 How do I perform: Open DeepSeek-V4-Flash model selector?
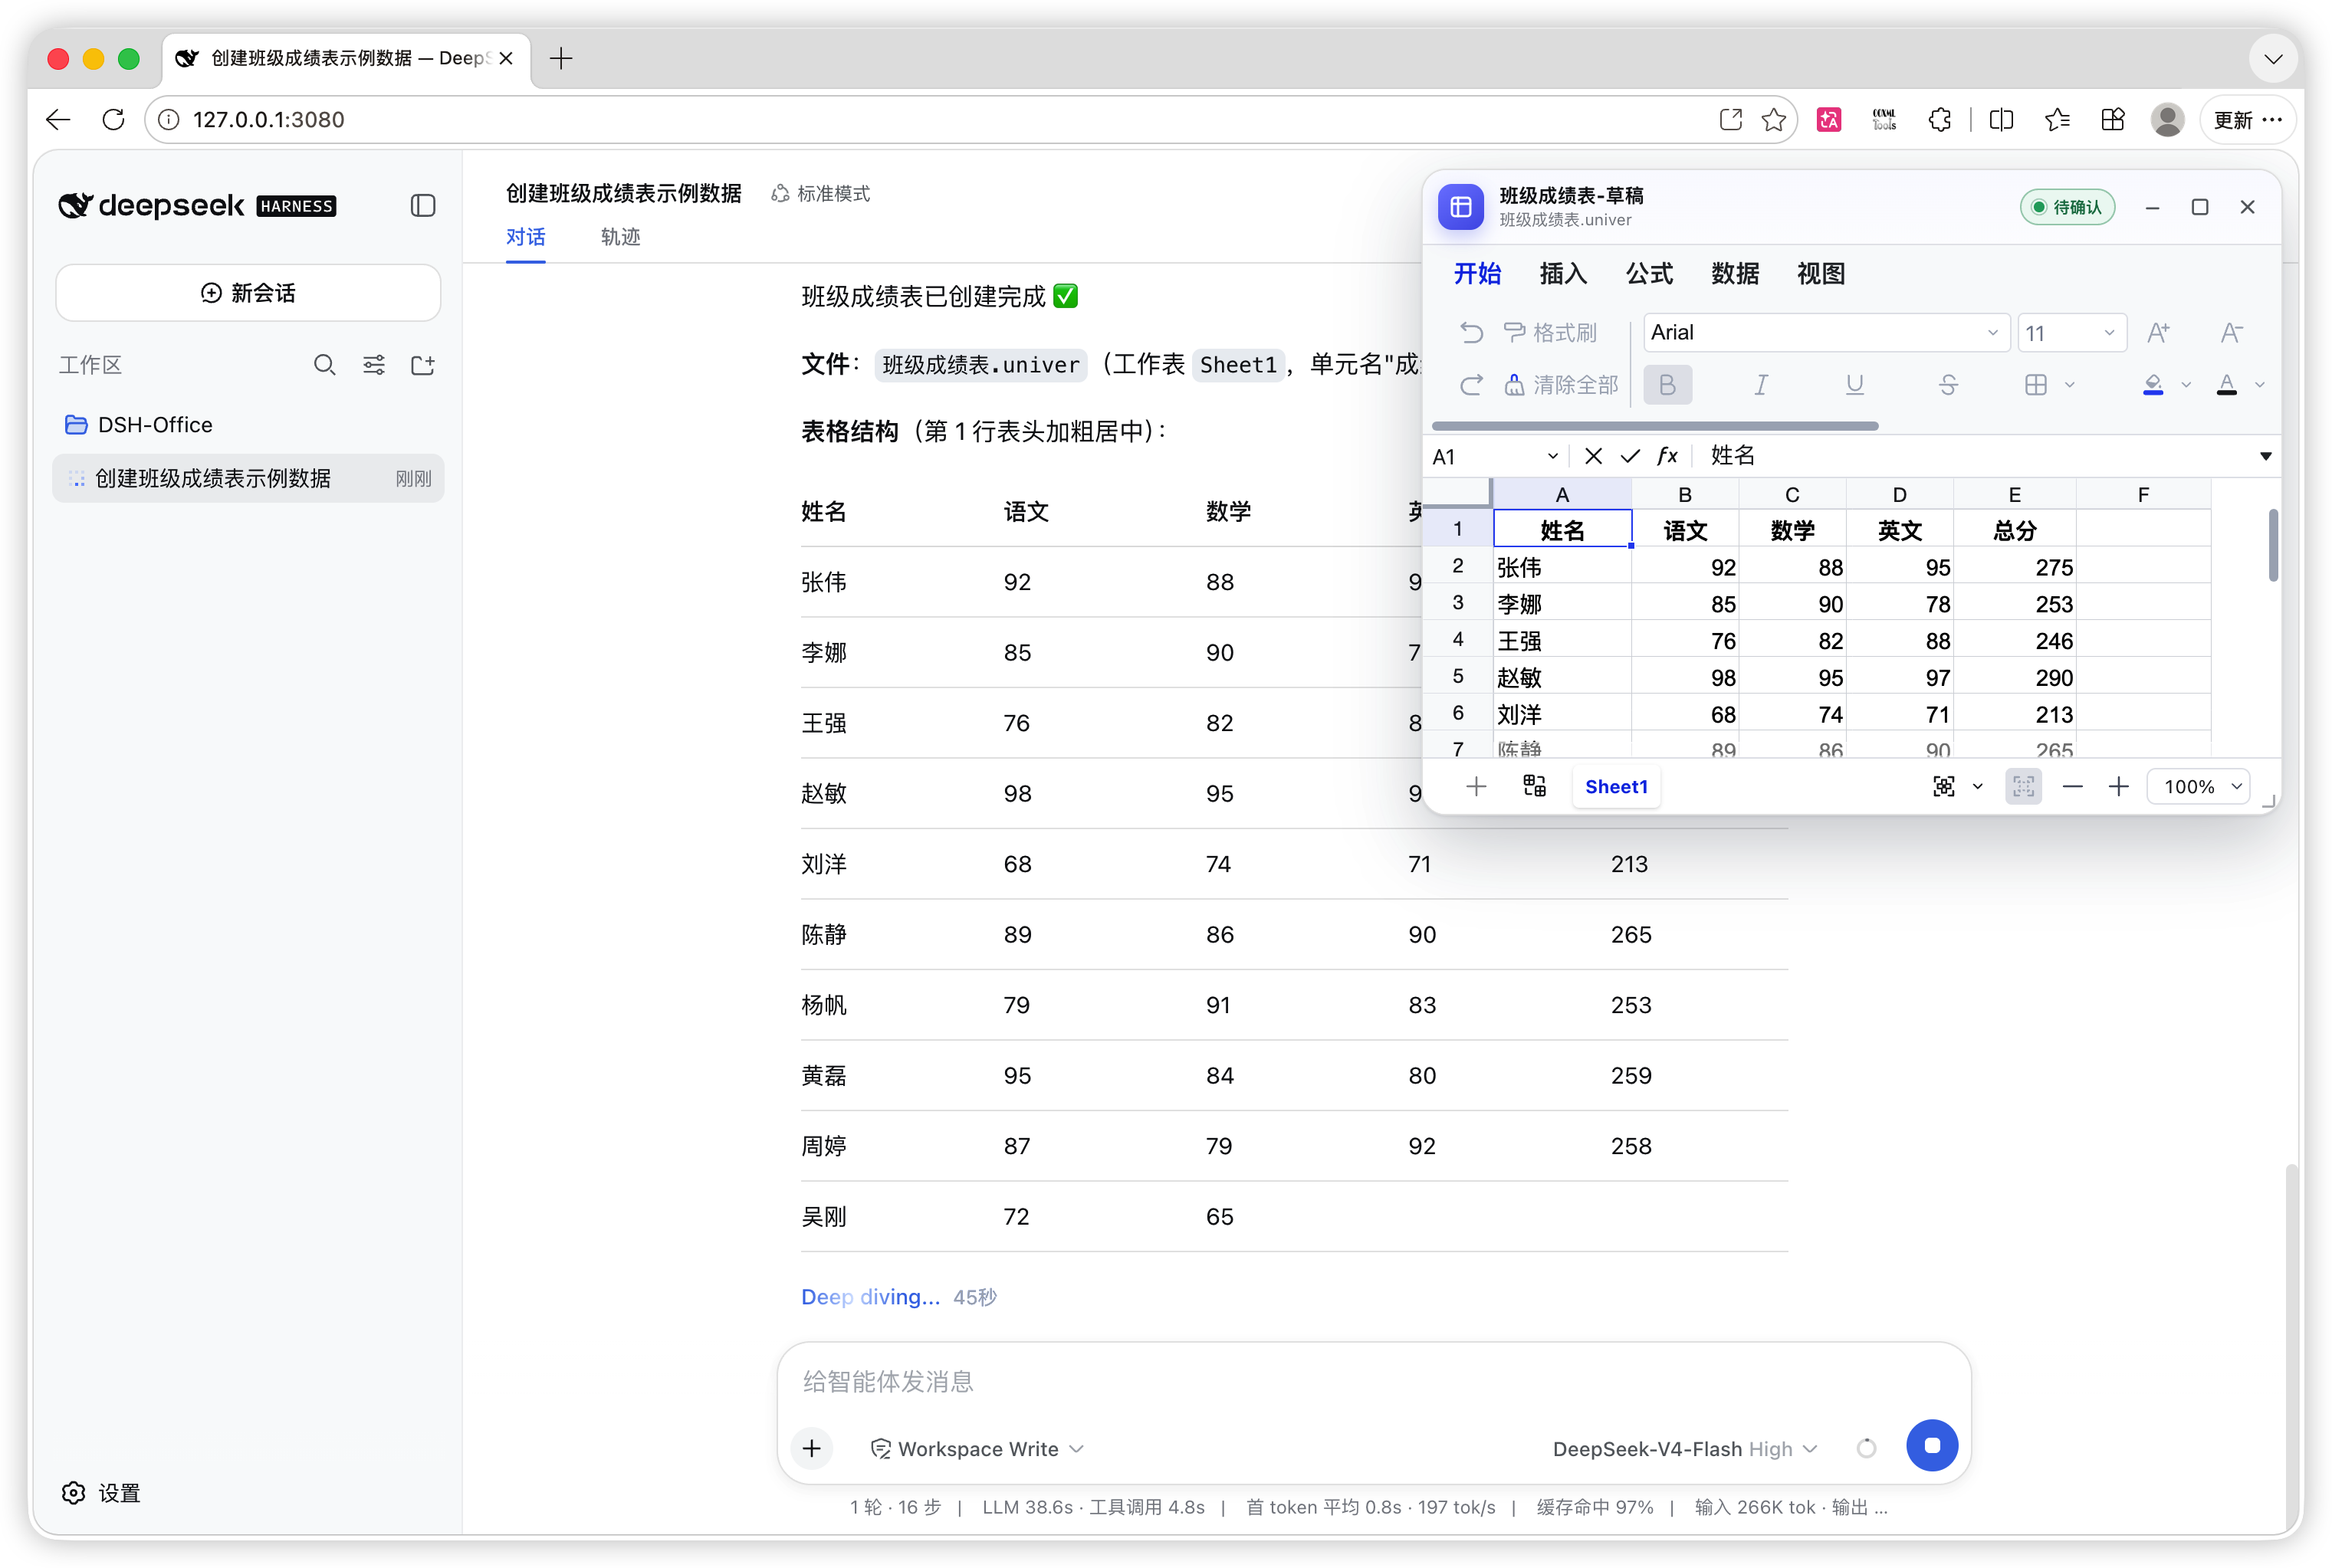click(1684, 1449)
